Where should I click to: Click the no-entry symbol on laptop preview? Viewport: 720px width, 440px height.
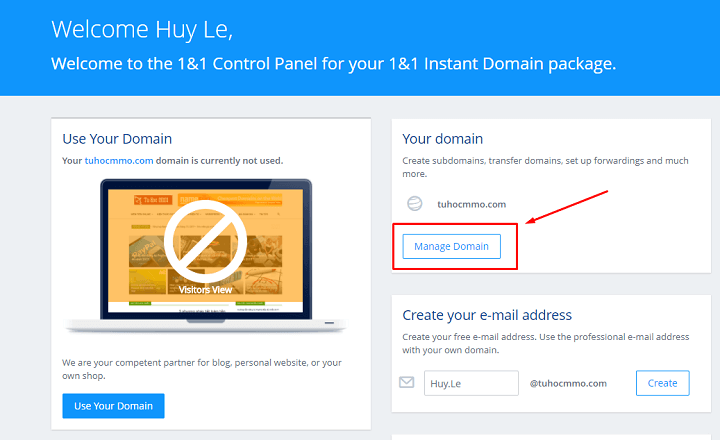tap(205, 241)
